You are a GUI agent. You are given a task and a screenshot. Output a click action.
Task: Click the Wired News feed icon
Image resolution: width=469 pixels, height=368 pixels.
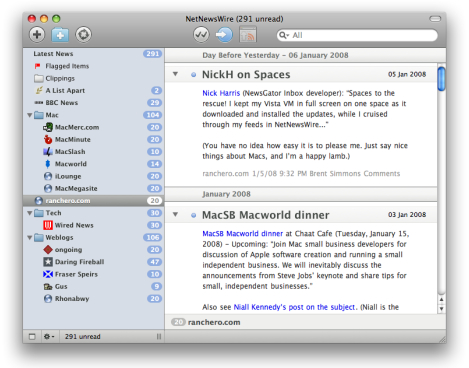[x=48, y=225]
